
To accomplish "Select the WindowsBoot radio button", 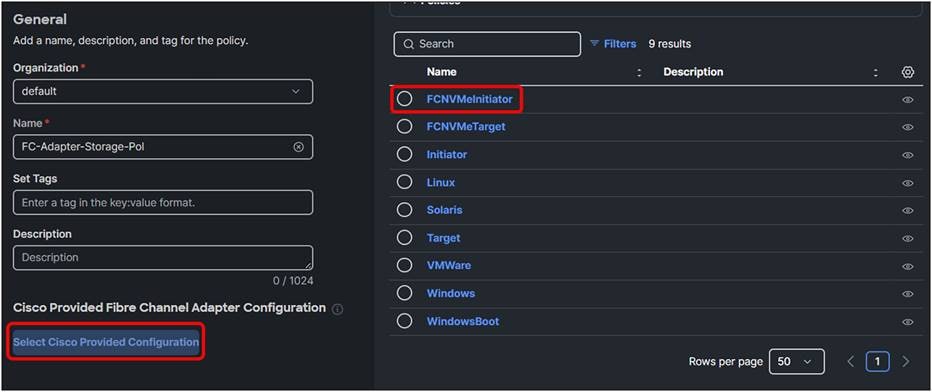I will click(404, 321).
